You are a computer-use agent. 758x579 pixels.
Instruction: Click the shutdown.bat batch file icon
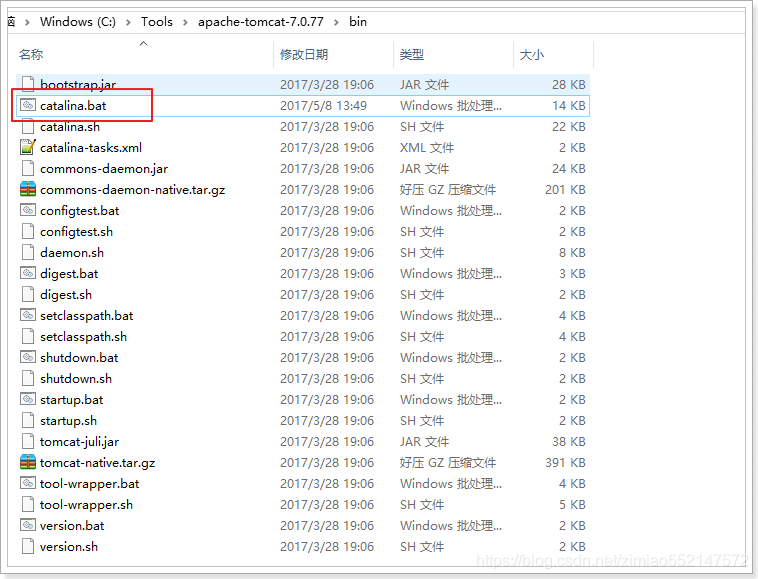pos(28,357)
